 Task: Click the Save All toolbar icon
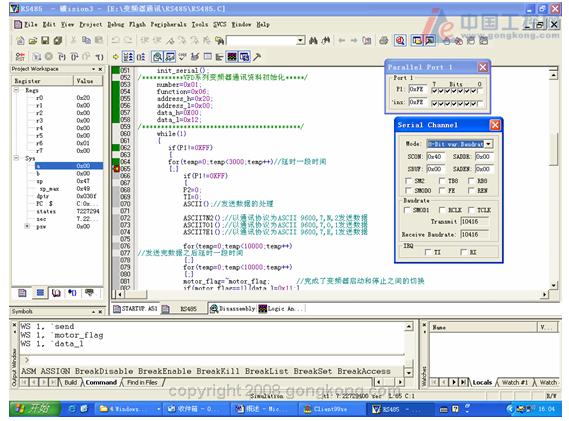point(57,41)
